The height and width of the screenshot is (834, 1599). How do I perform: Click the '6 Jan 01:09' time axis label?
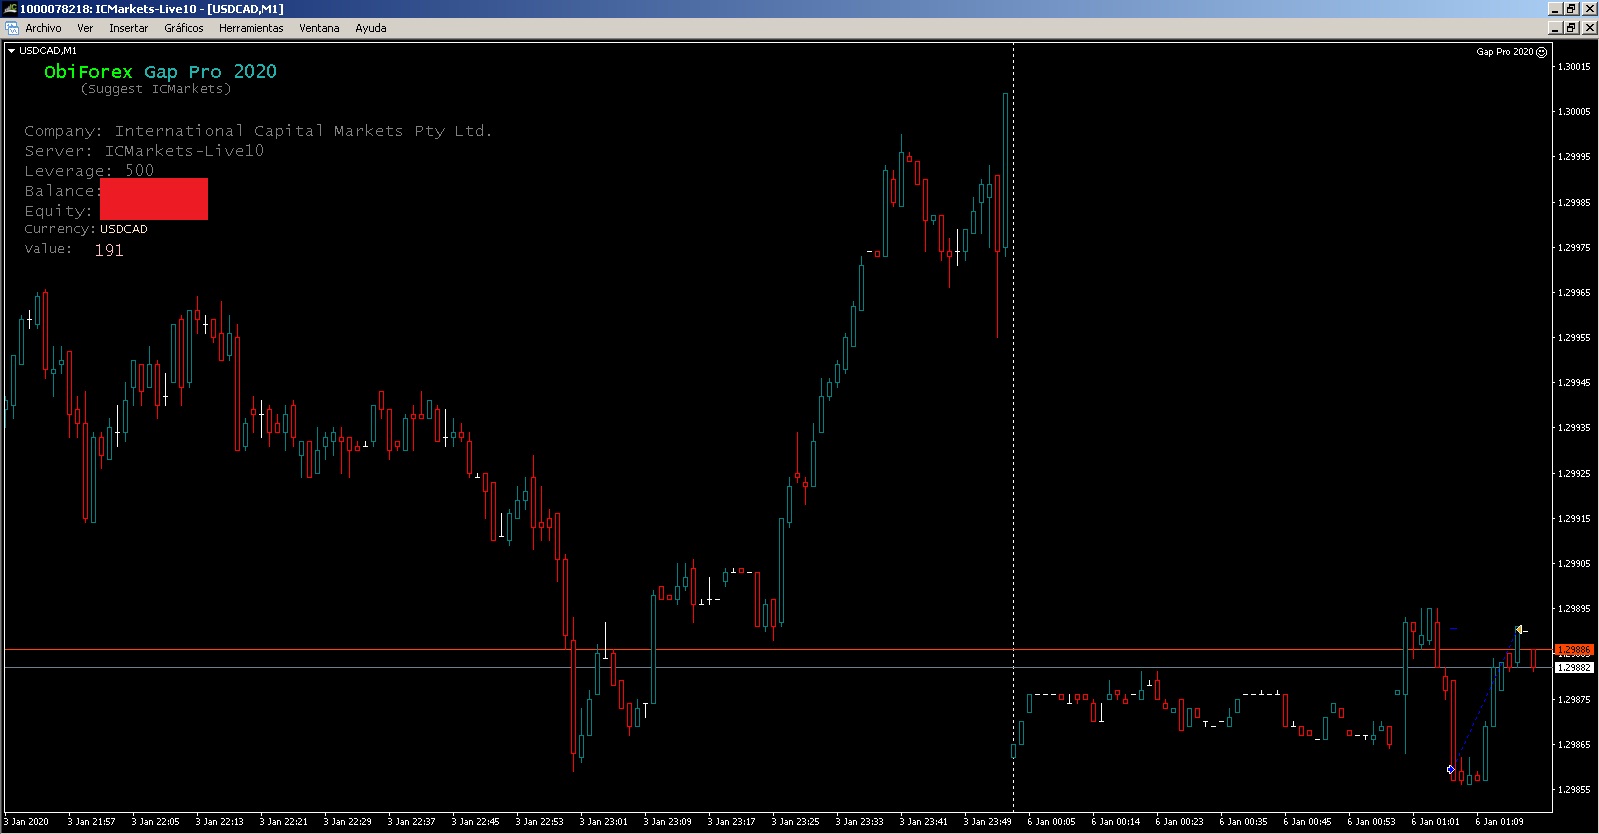pyautogui.click(x=1499, y=822)
